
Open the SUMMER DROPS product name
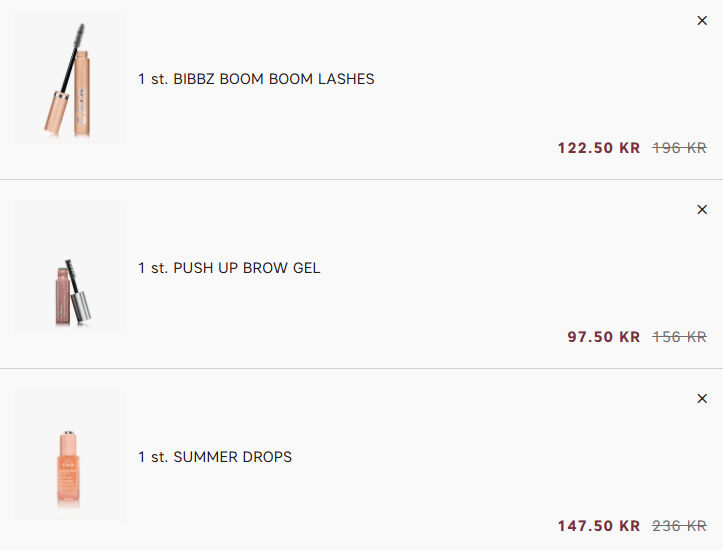(232, 457)
